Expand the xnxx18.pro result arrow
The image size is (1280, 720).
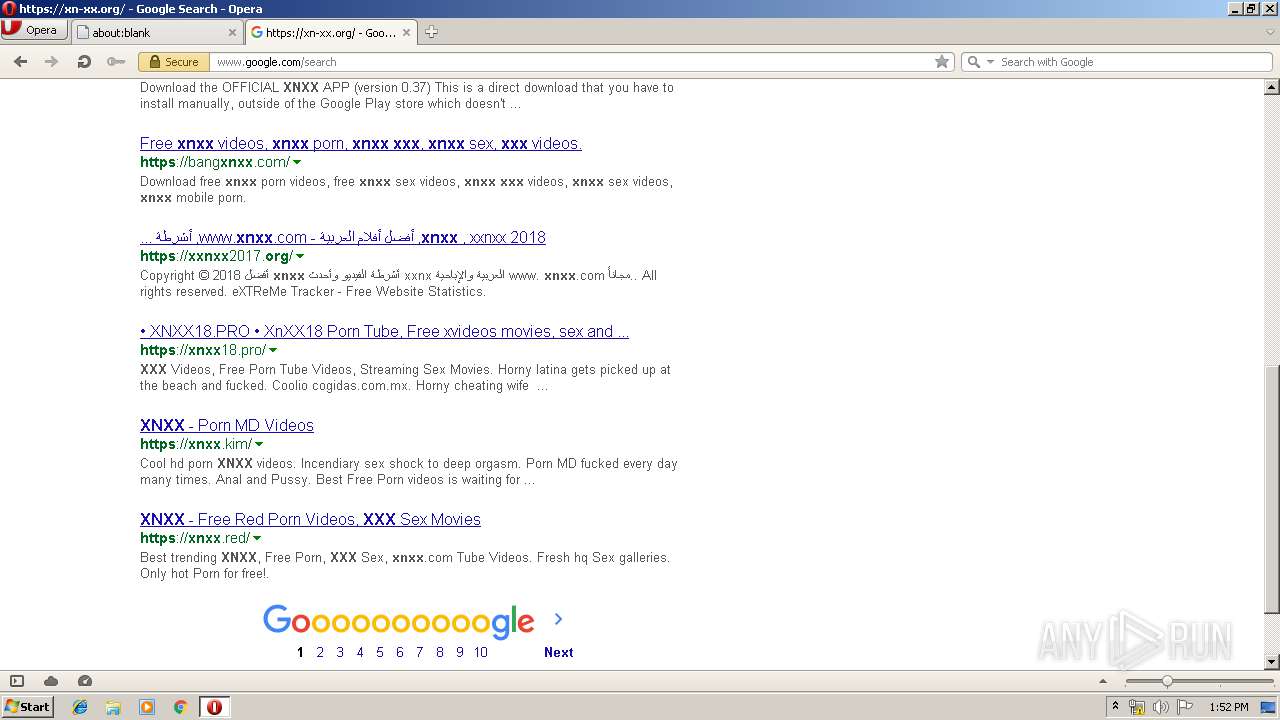(273, 350)
